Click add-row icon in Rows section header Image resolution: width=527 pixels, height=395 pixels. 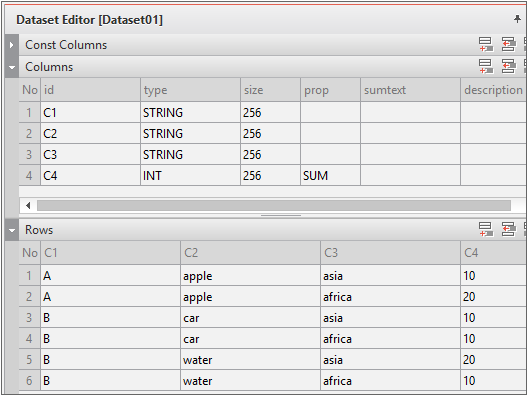point(486,229)
